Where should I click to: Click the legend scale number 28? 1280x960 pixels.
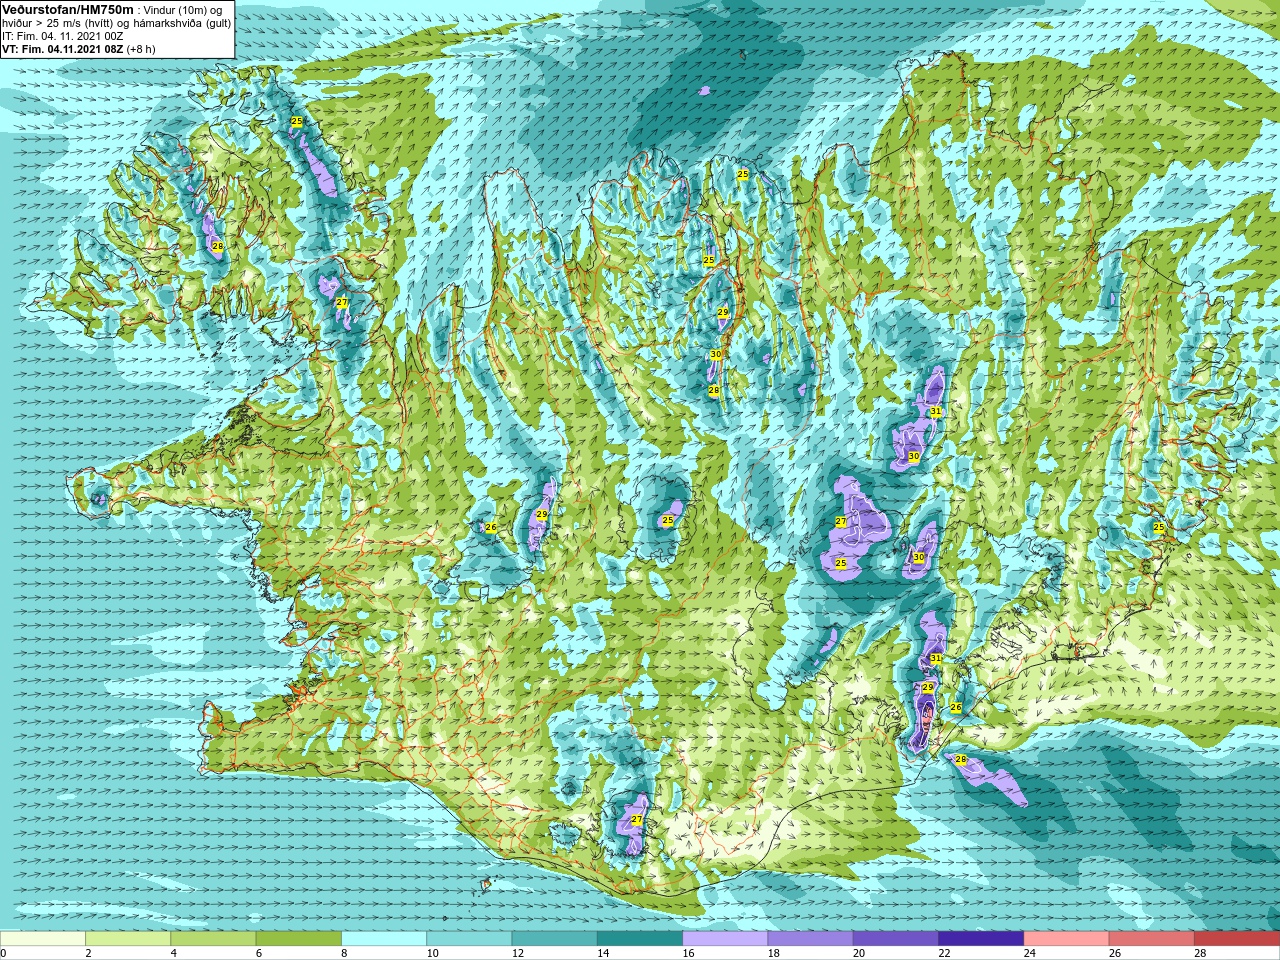click(1200, 953)
